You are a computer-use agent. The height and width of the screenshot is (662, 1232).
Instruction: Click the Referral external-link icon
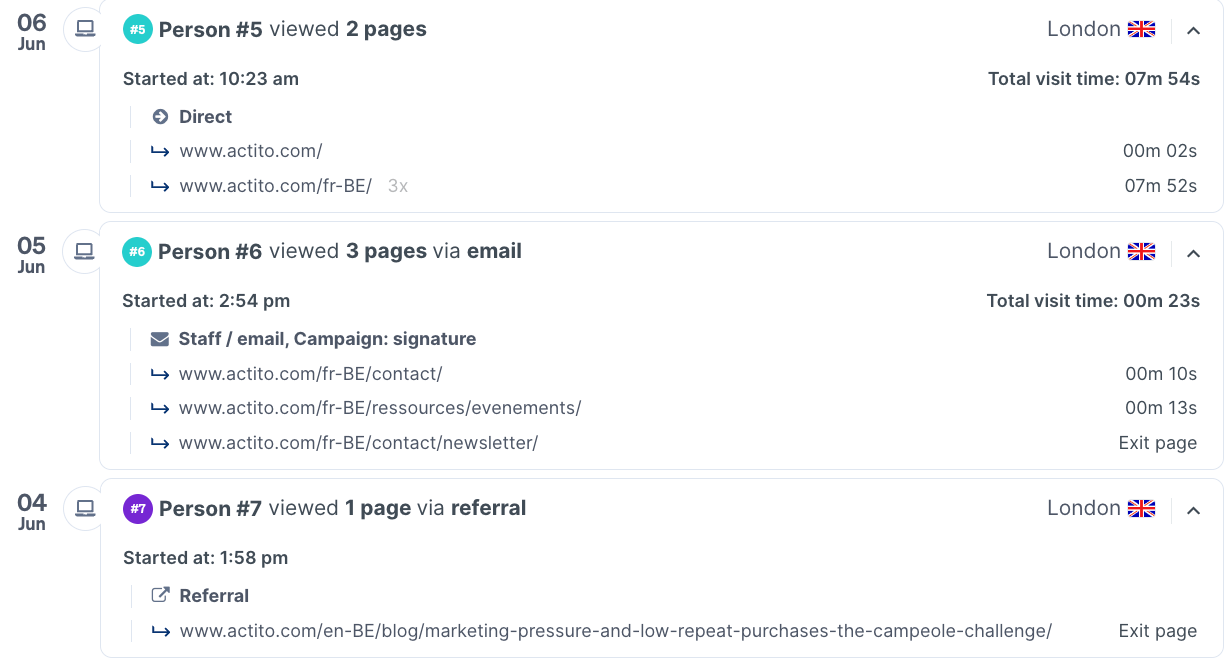(160, 595)
